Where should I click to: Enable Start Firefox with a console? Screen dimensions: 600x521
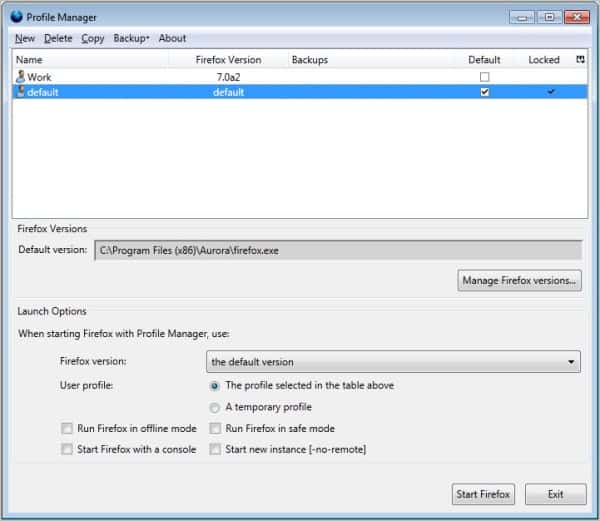66,450
